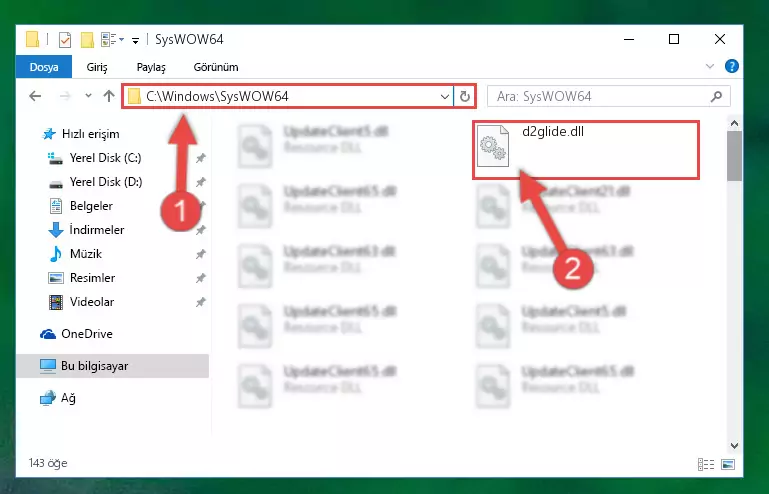769x494 pixels.
Task: Click the d2glide.dll gear file icon
Action: (493, 146)
